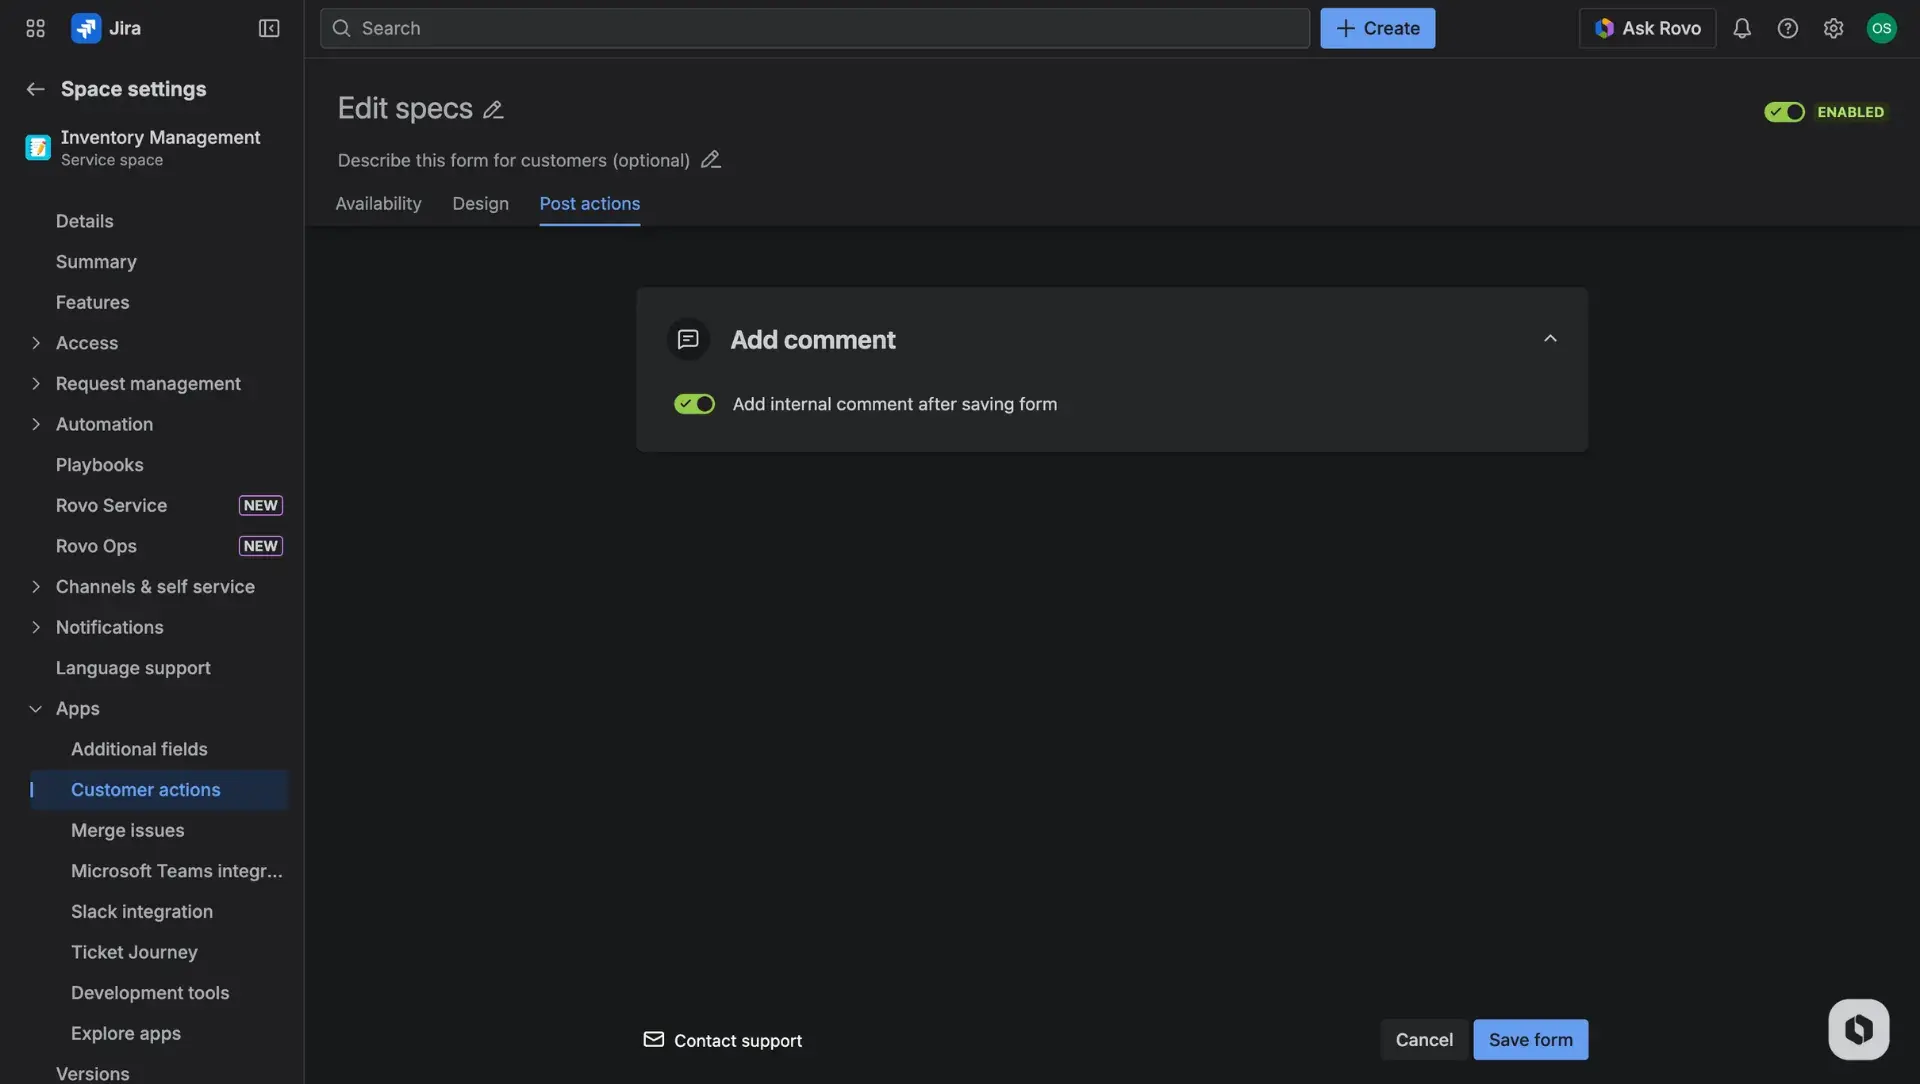Disable the ENABLED form toggle
The width and height of the screenshot is (1920, 1084).
pos(1785,112)
